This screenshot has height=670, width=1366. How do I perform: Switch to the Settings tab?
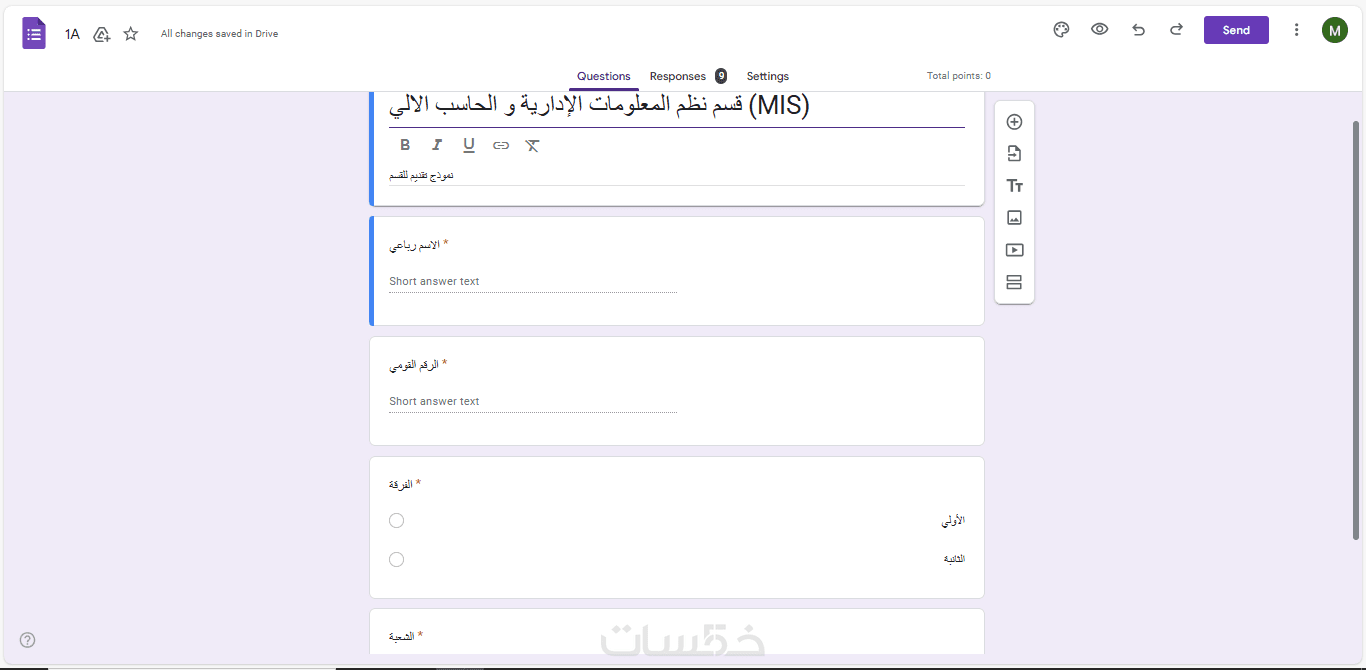click(767, 76)
